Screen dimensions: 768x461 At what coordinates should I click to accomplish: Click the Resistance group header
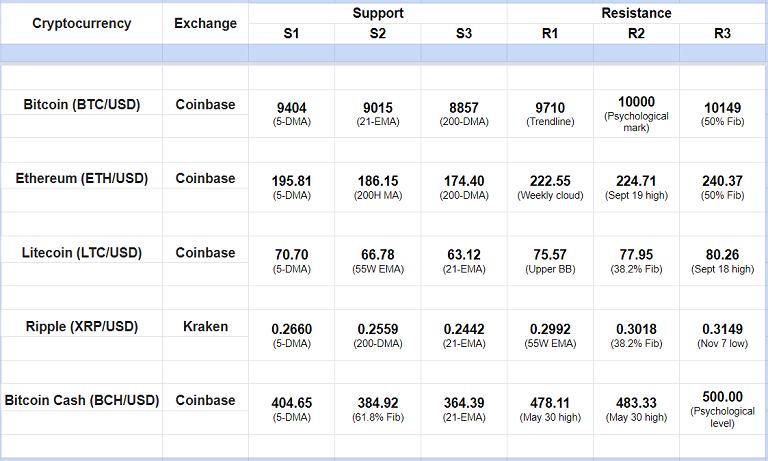[636, 13]
